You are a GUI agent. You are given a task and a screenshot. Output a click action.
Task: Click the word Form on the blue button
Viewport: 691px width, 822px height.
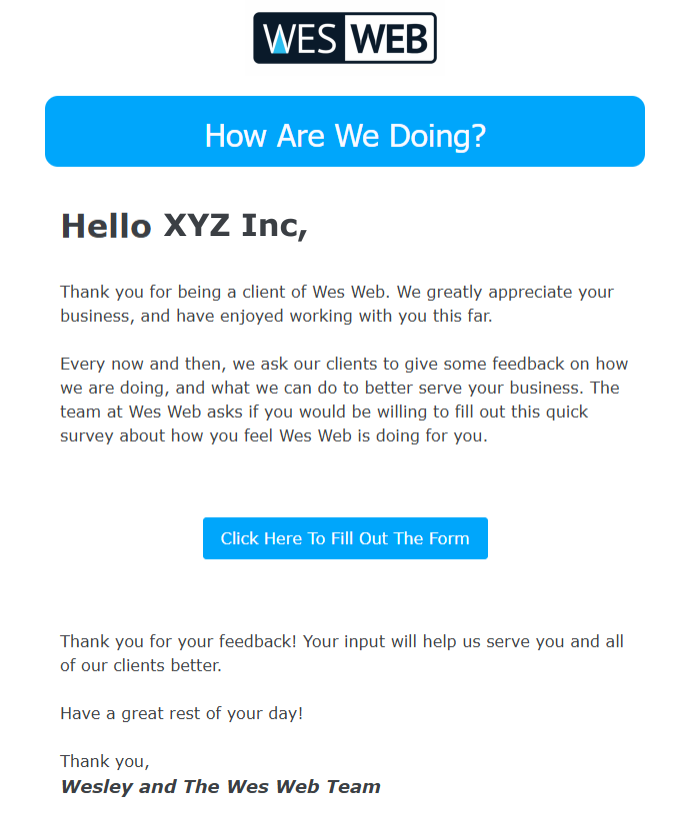(x=450, y=538)
